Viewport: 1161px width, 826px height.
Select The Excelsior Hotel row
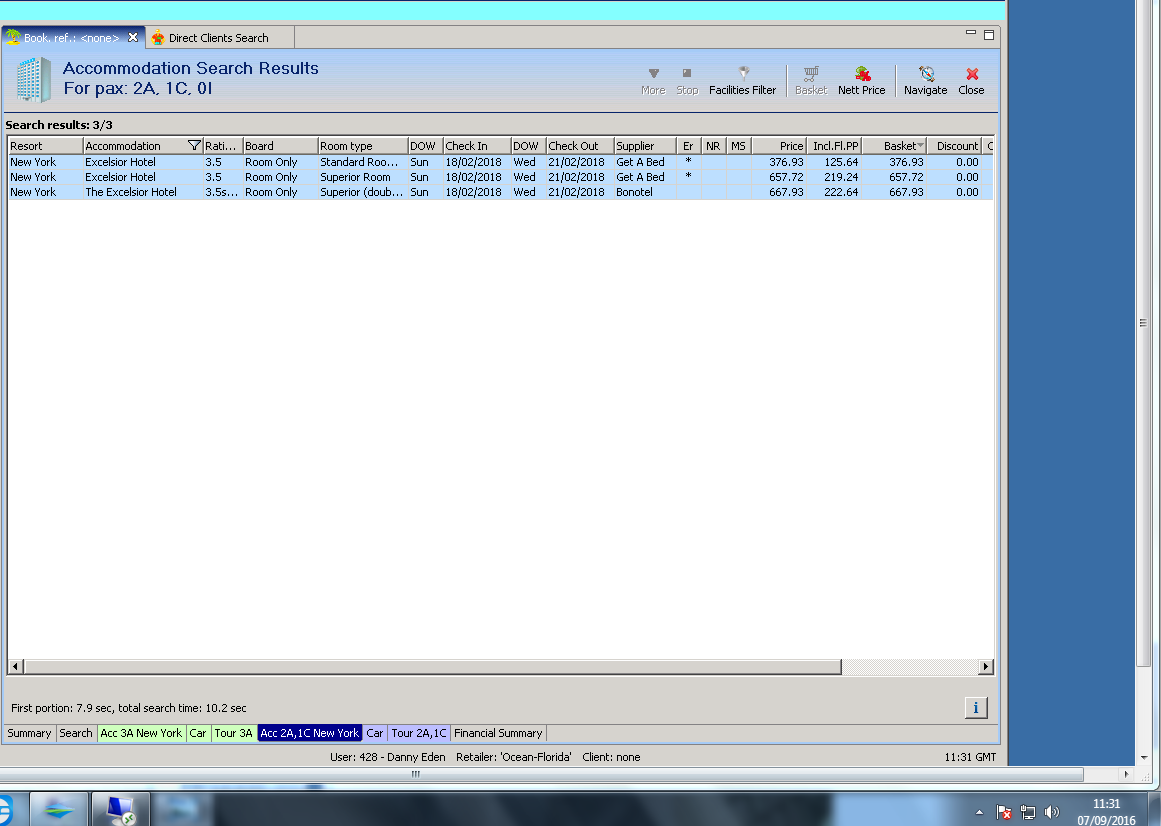point(500,192)
